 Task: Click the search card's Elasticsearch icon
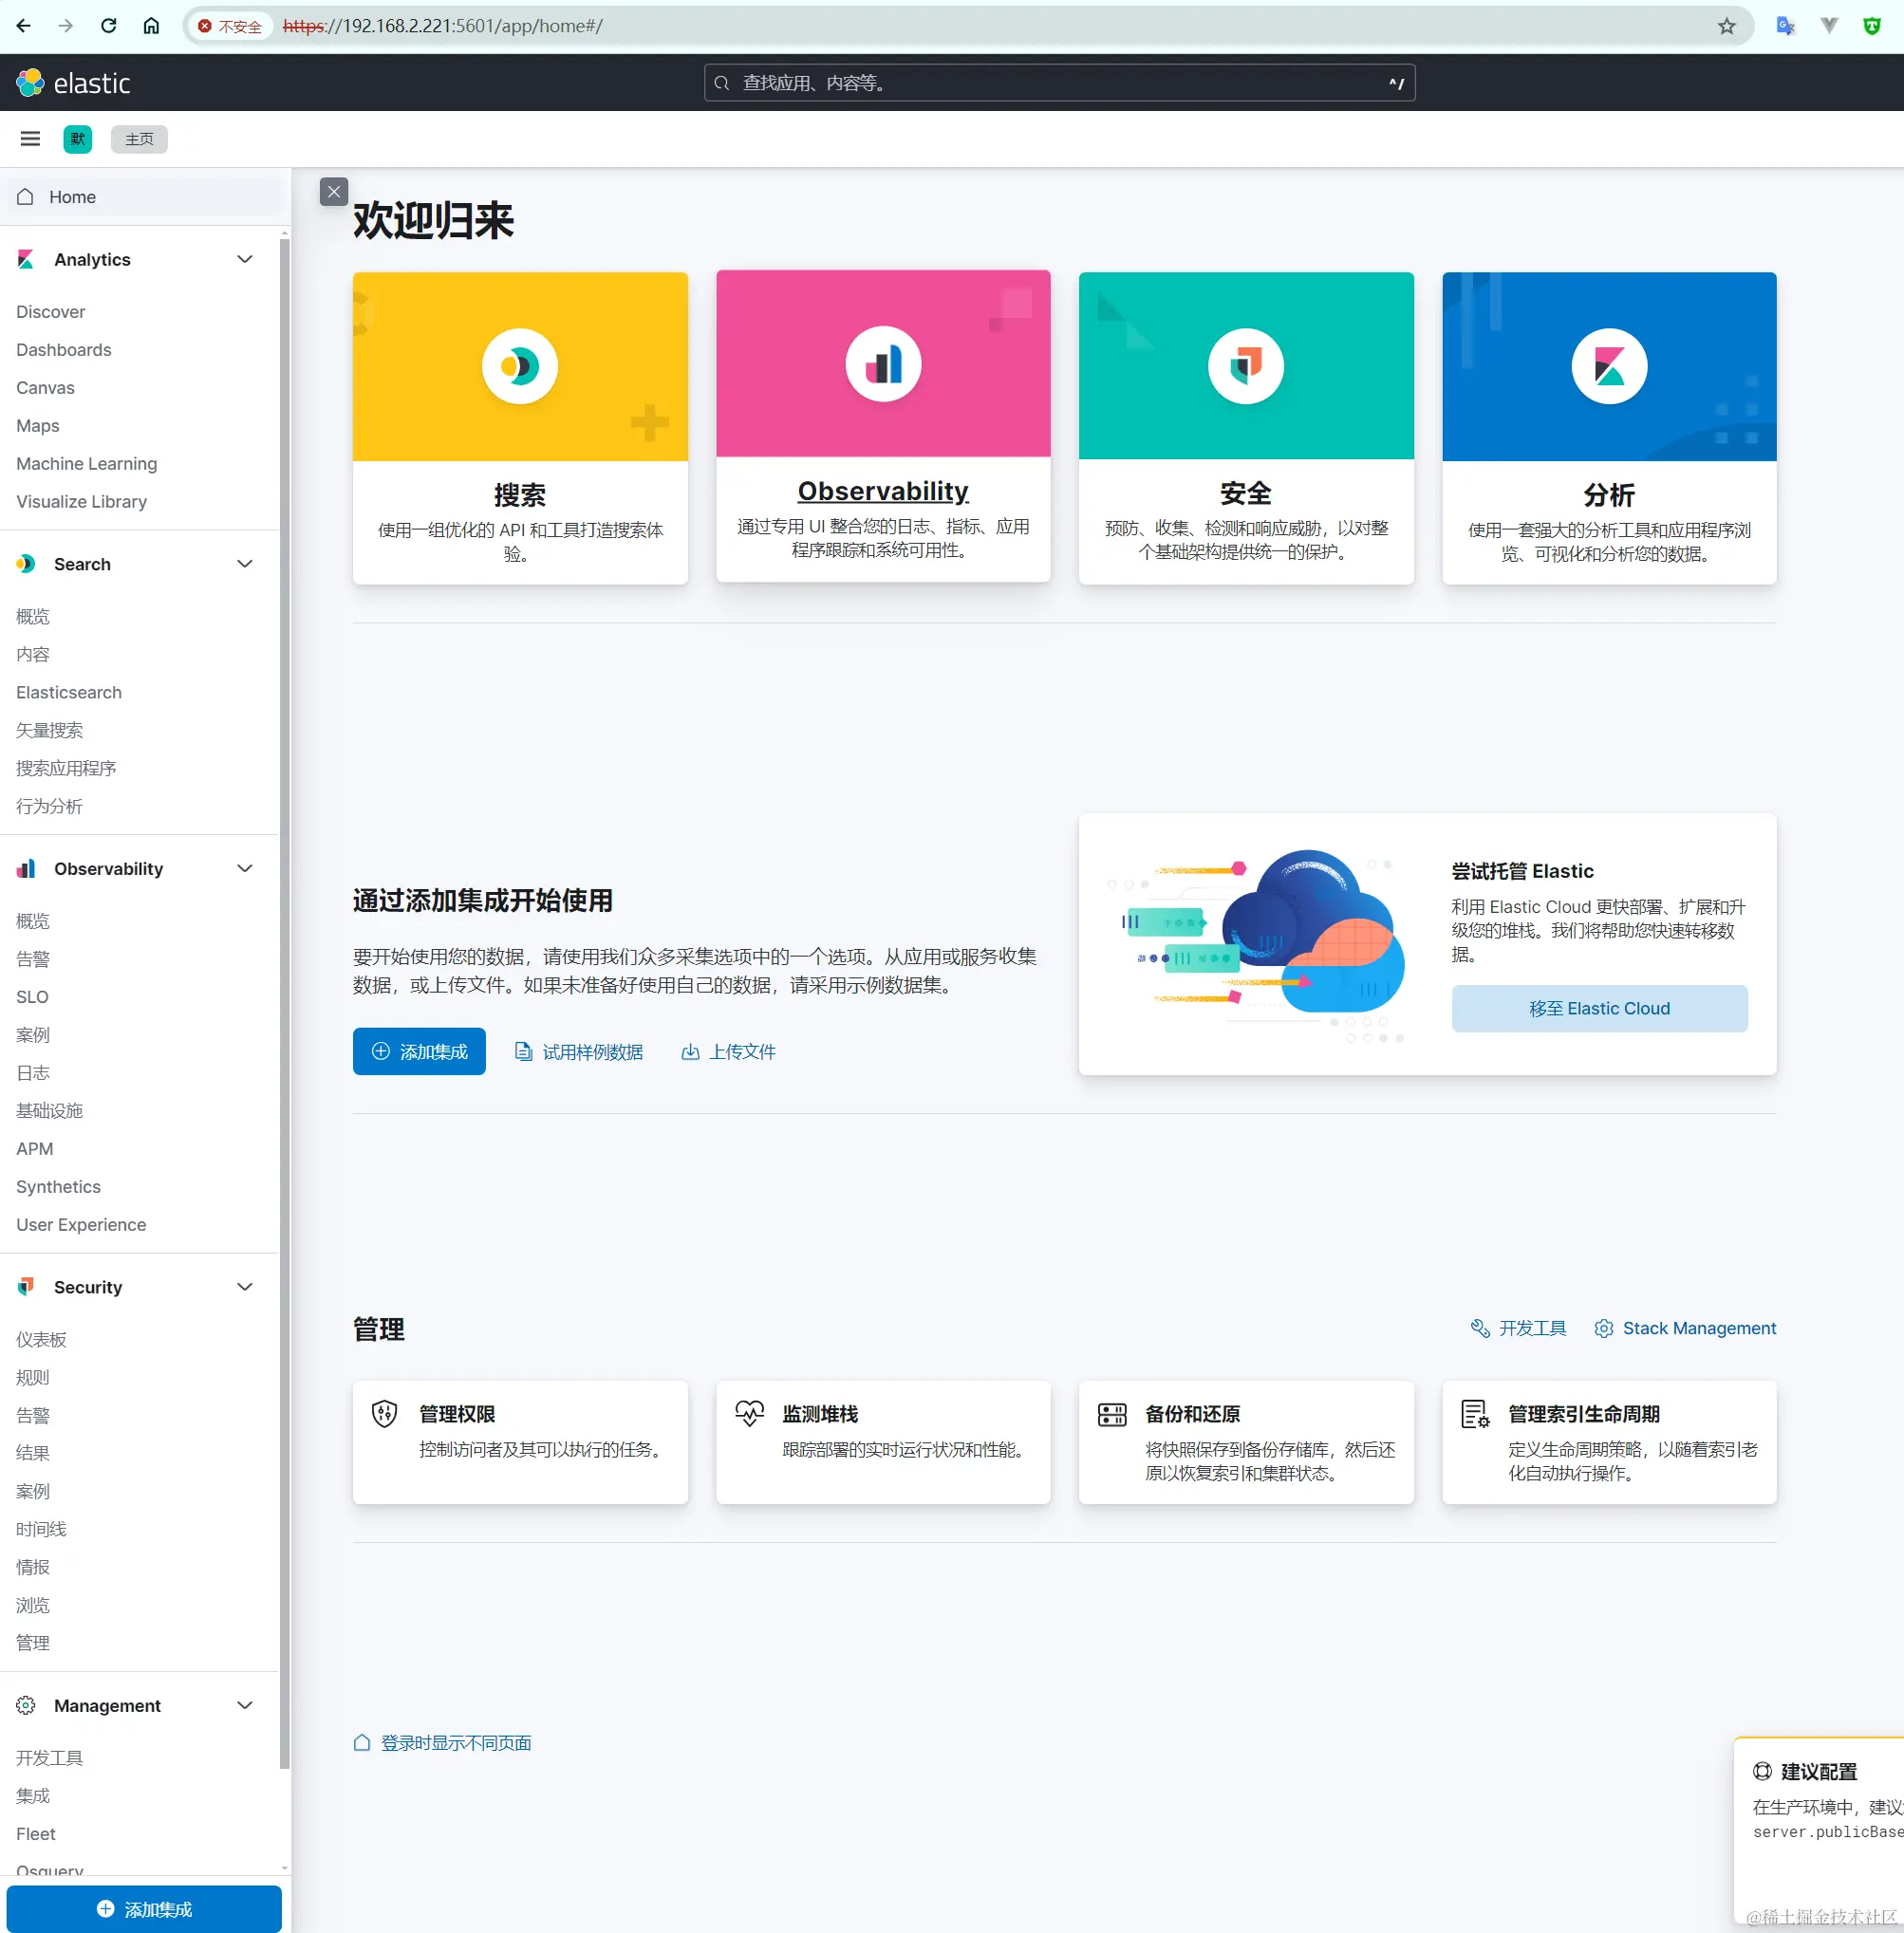[519, 366]
